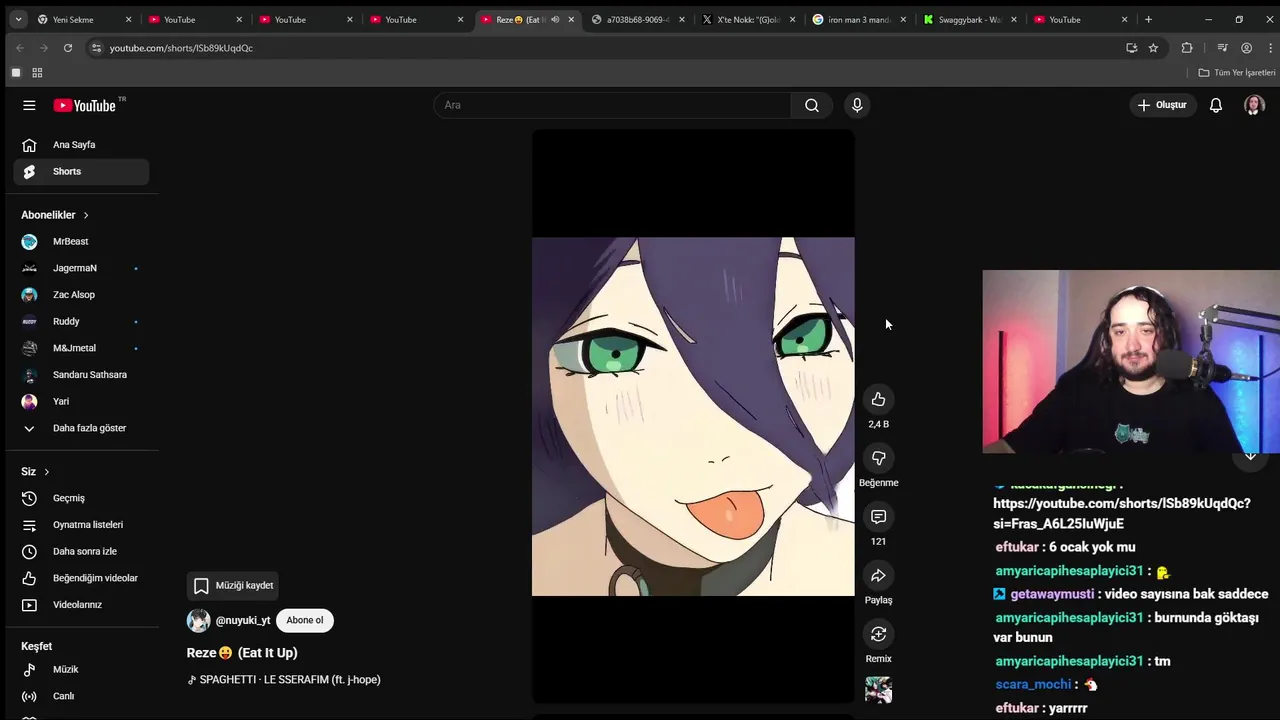
Task: Open Tüm Yer İşaretleri bookmarks folder
Action: 1237,73
